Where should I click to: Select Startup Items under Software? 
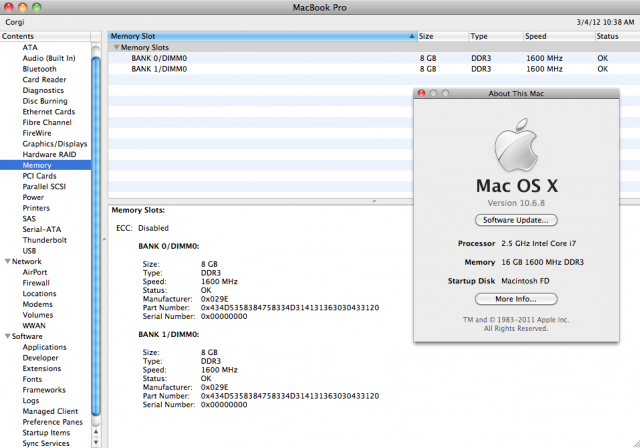[x=46, y=432]
